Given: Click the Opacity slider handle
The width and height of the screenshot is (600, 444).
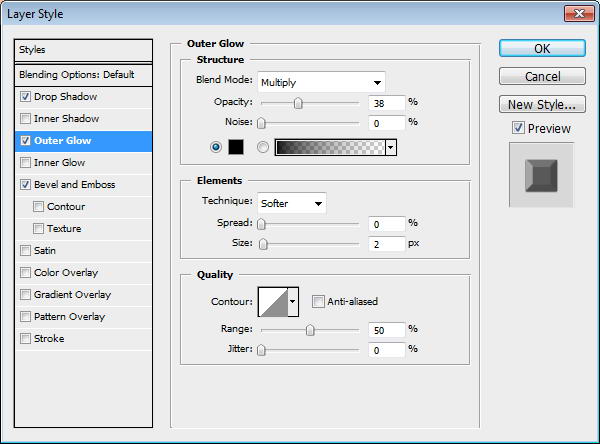Looking at the screenshot, I should [298, 103].
